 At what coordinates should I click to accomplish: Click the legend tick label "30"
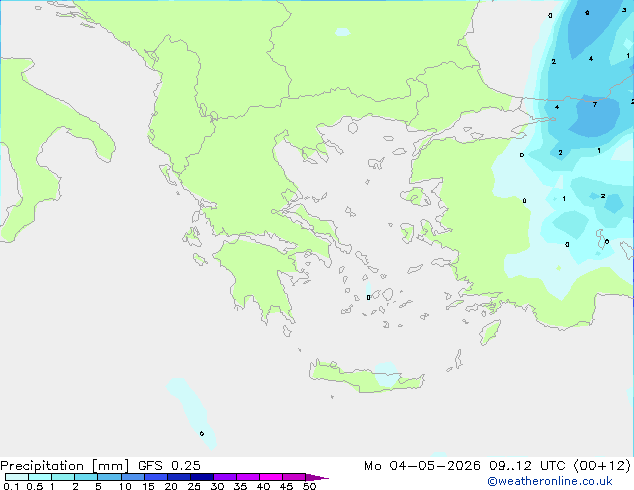(217, 486)
